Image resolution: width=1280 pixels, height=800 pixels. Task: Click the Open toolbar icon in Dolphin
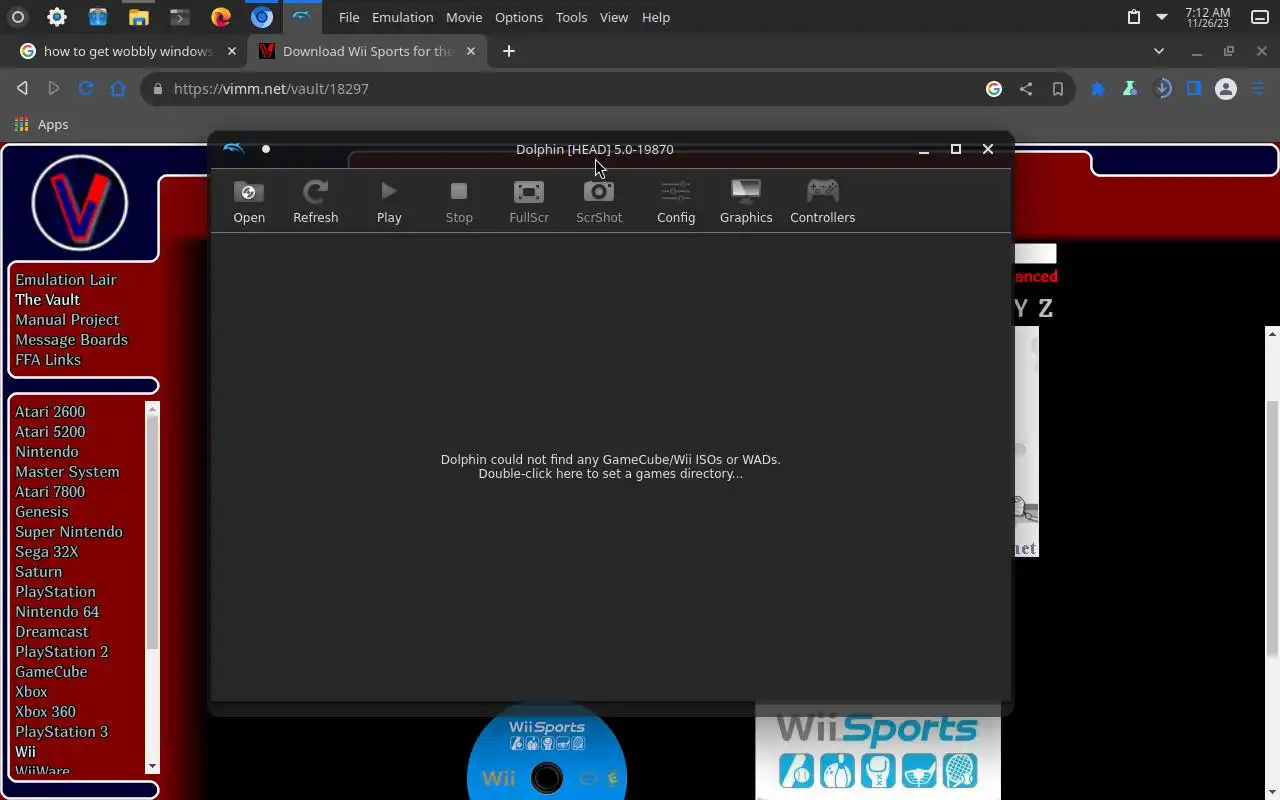[x=249, y=201]
